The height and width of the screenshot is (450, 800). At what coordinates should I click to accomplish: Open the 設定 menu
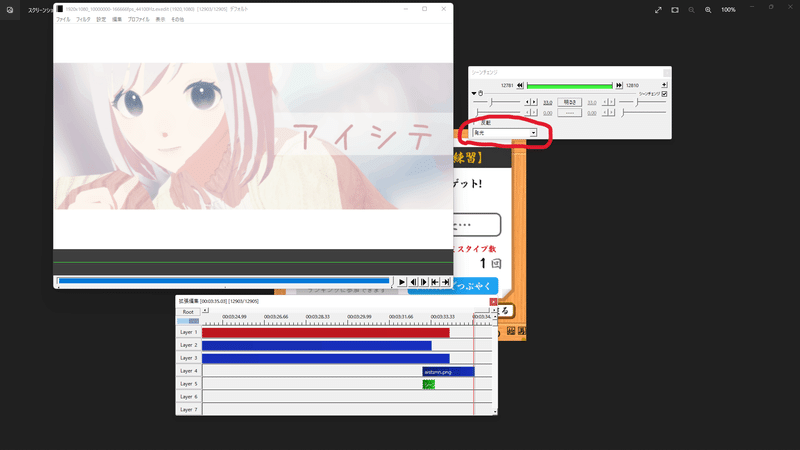[101, 19]
